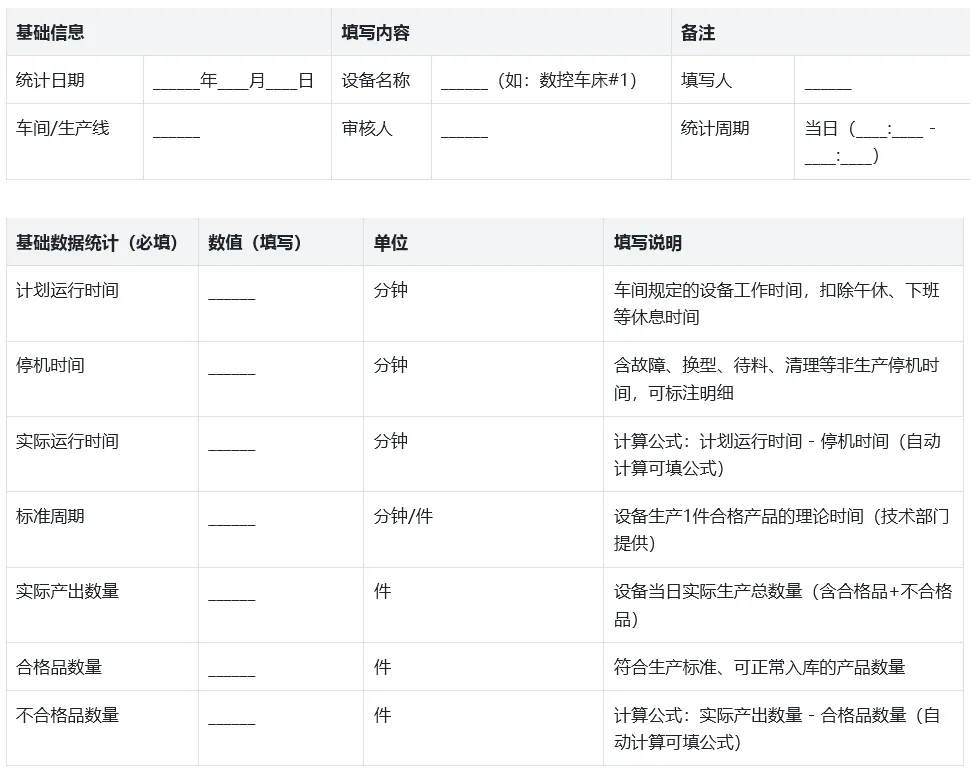Click the 统计日期 date blank field
Viewport: 970px width, 769px height.
pos(233,81)
